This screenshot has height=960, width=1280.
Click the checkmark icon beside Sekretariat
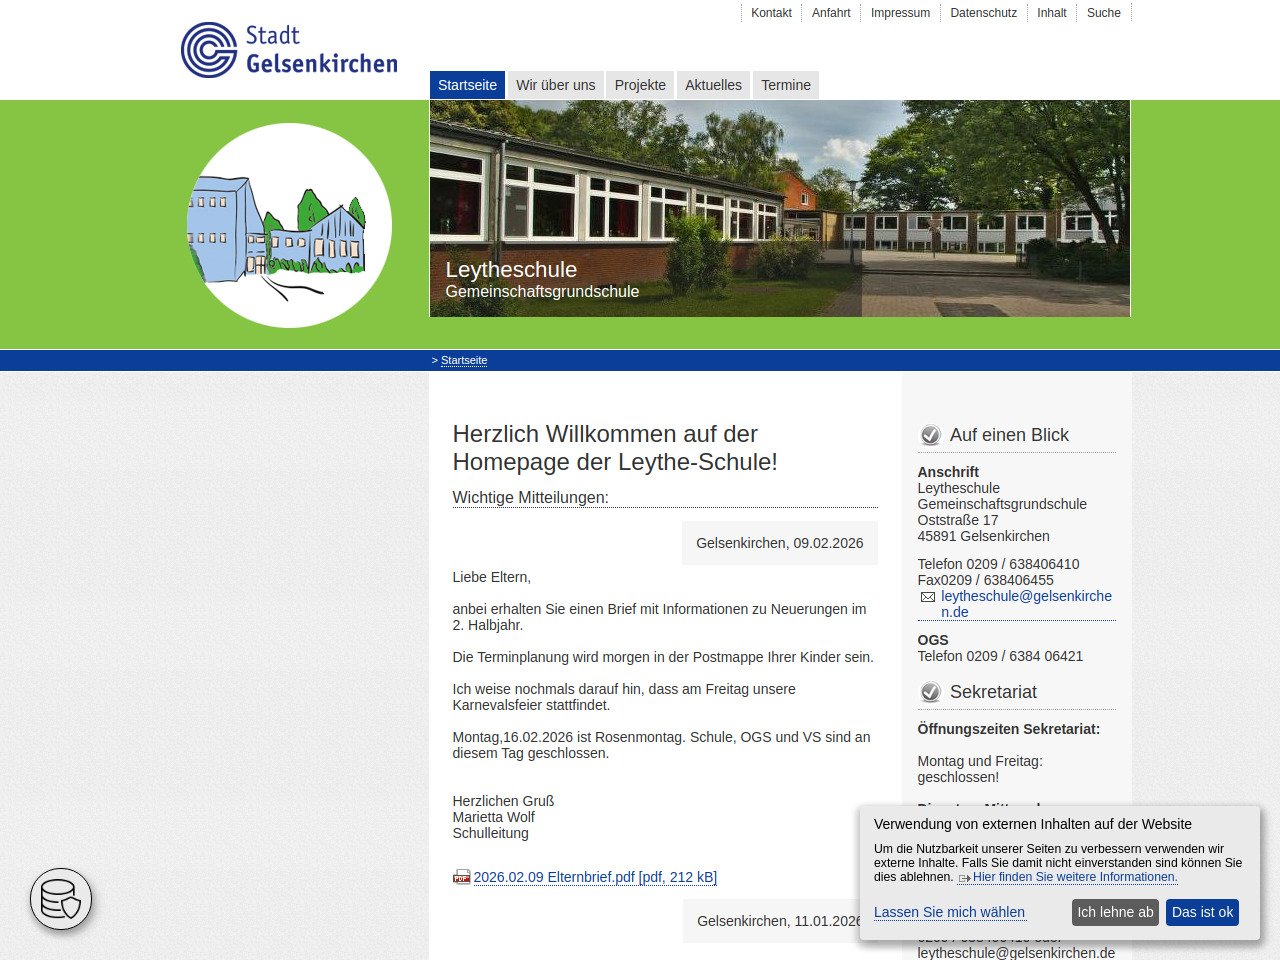pos(930,692)
